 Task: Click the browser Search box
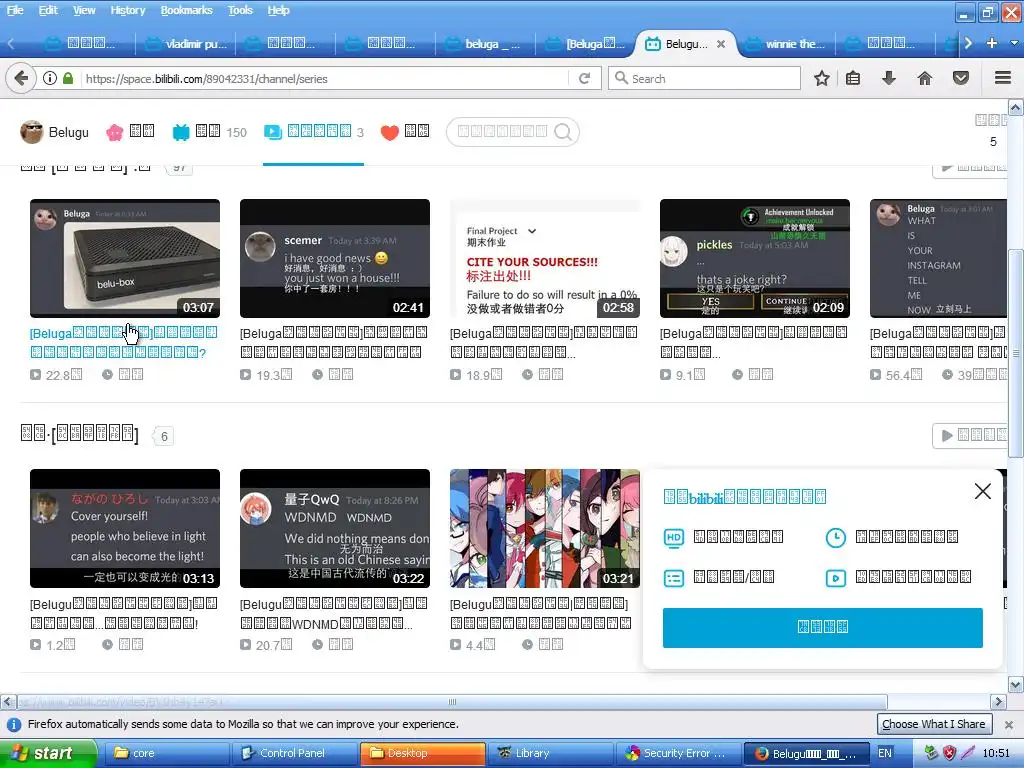tap(704, 78)
